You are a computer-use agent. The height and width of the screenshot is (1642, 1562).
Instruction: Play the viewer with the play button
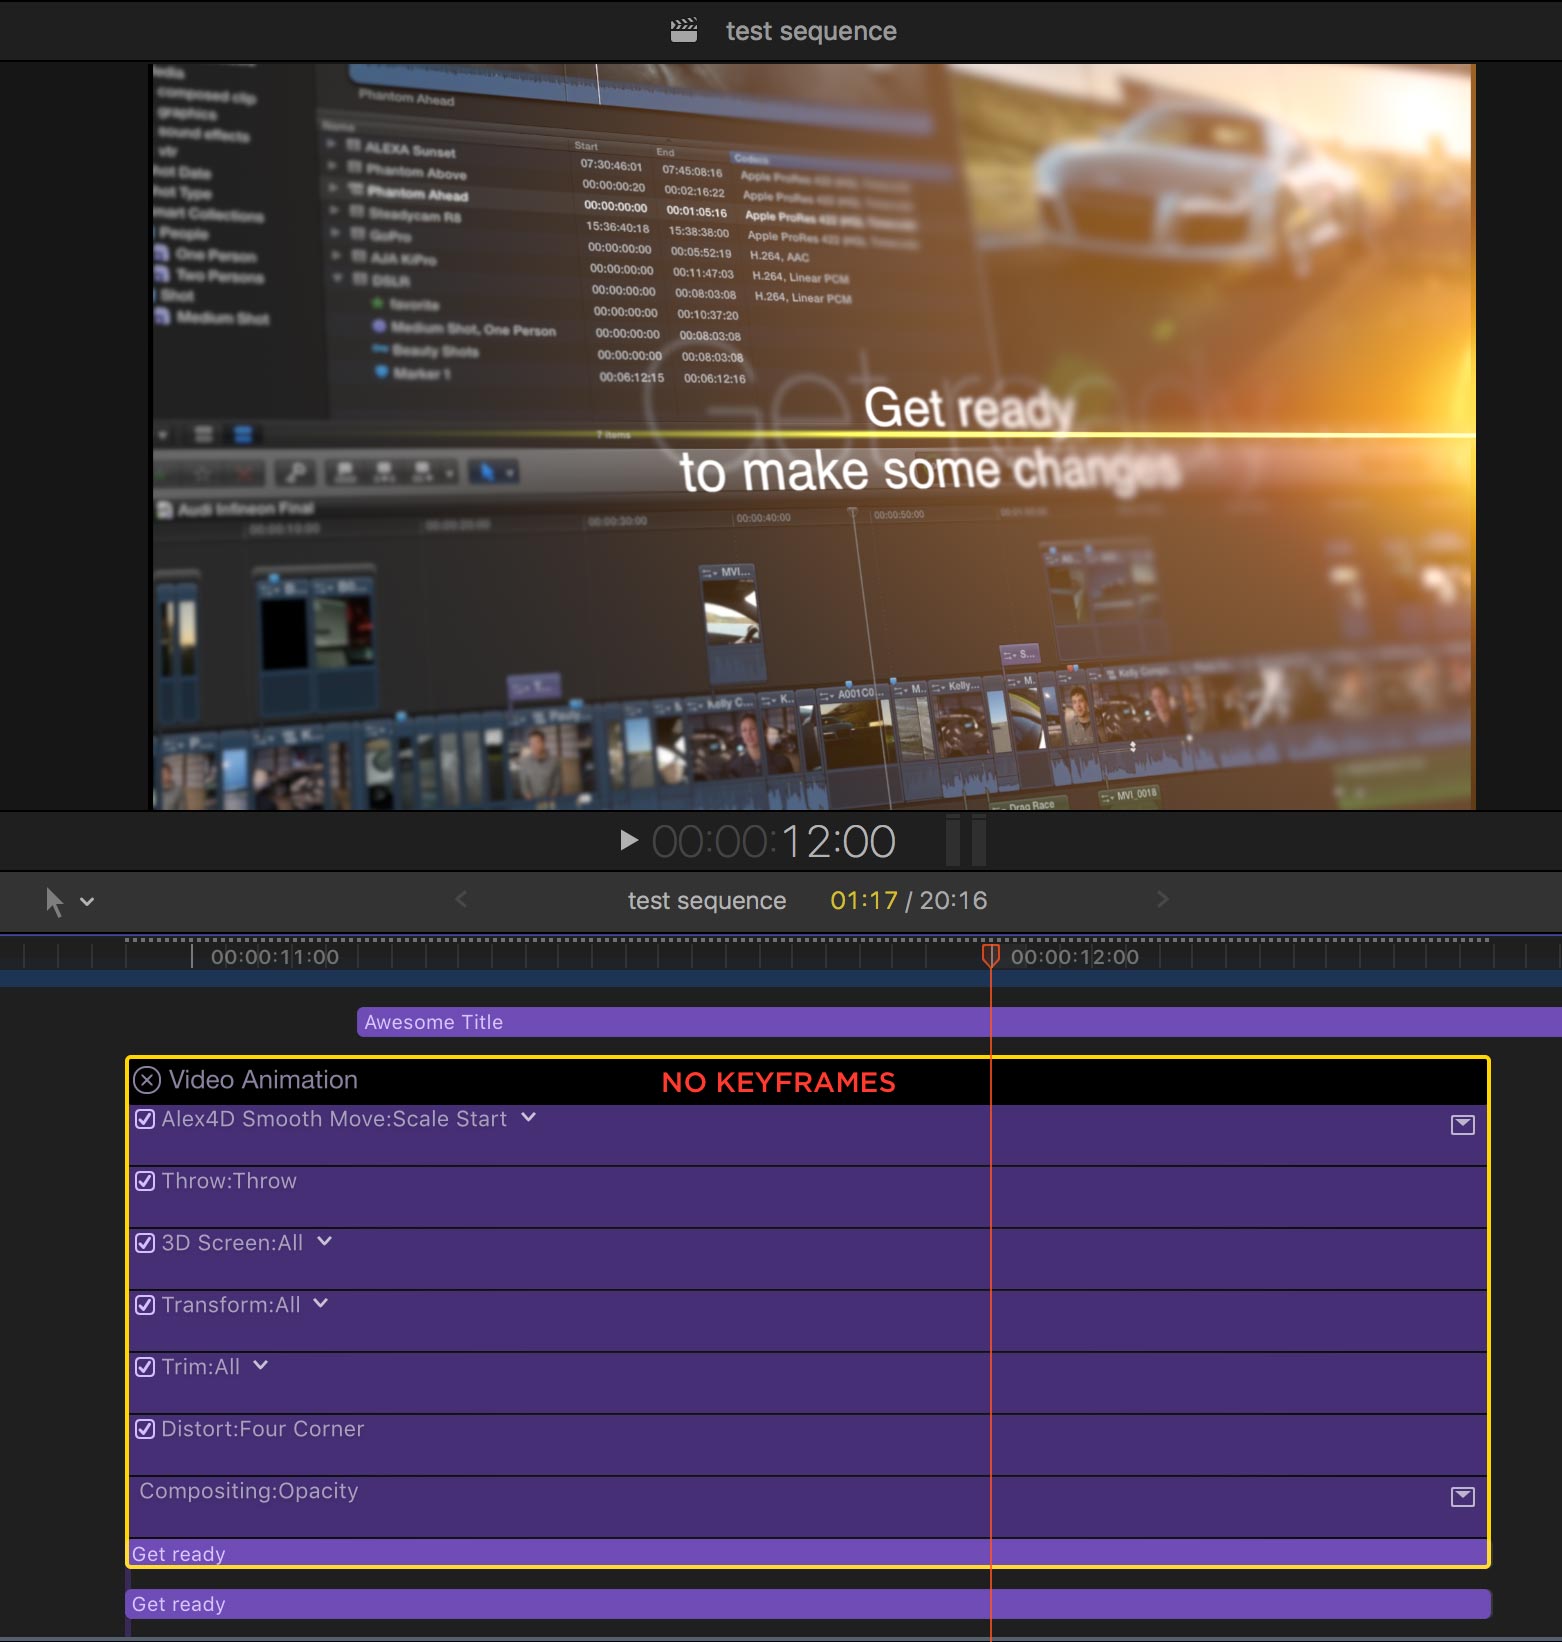pyautogui.click(x=629, y=840)
